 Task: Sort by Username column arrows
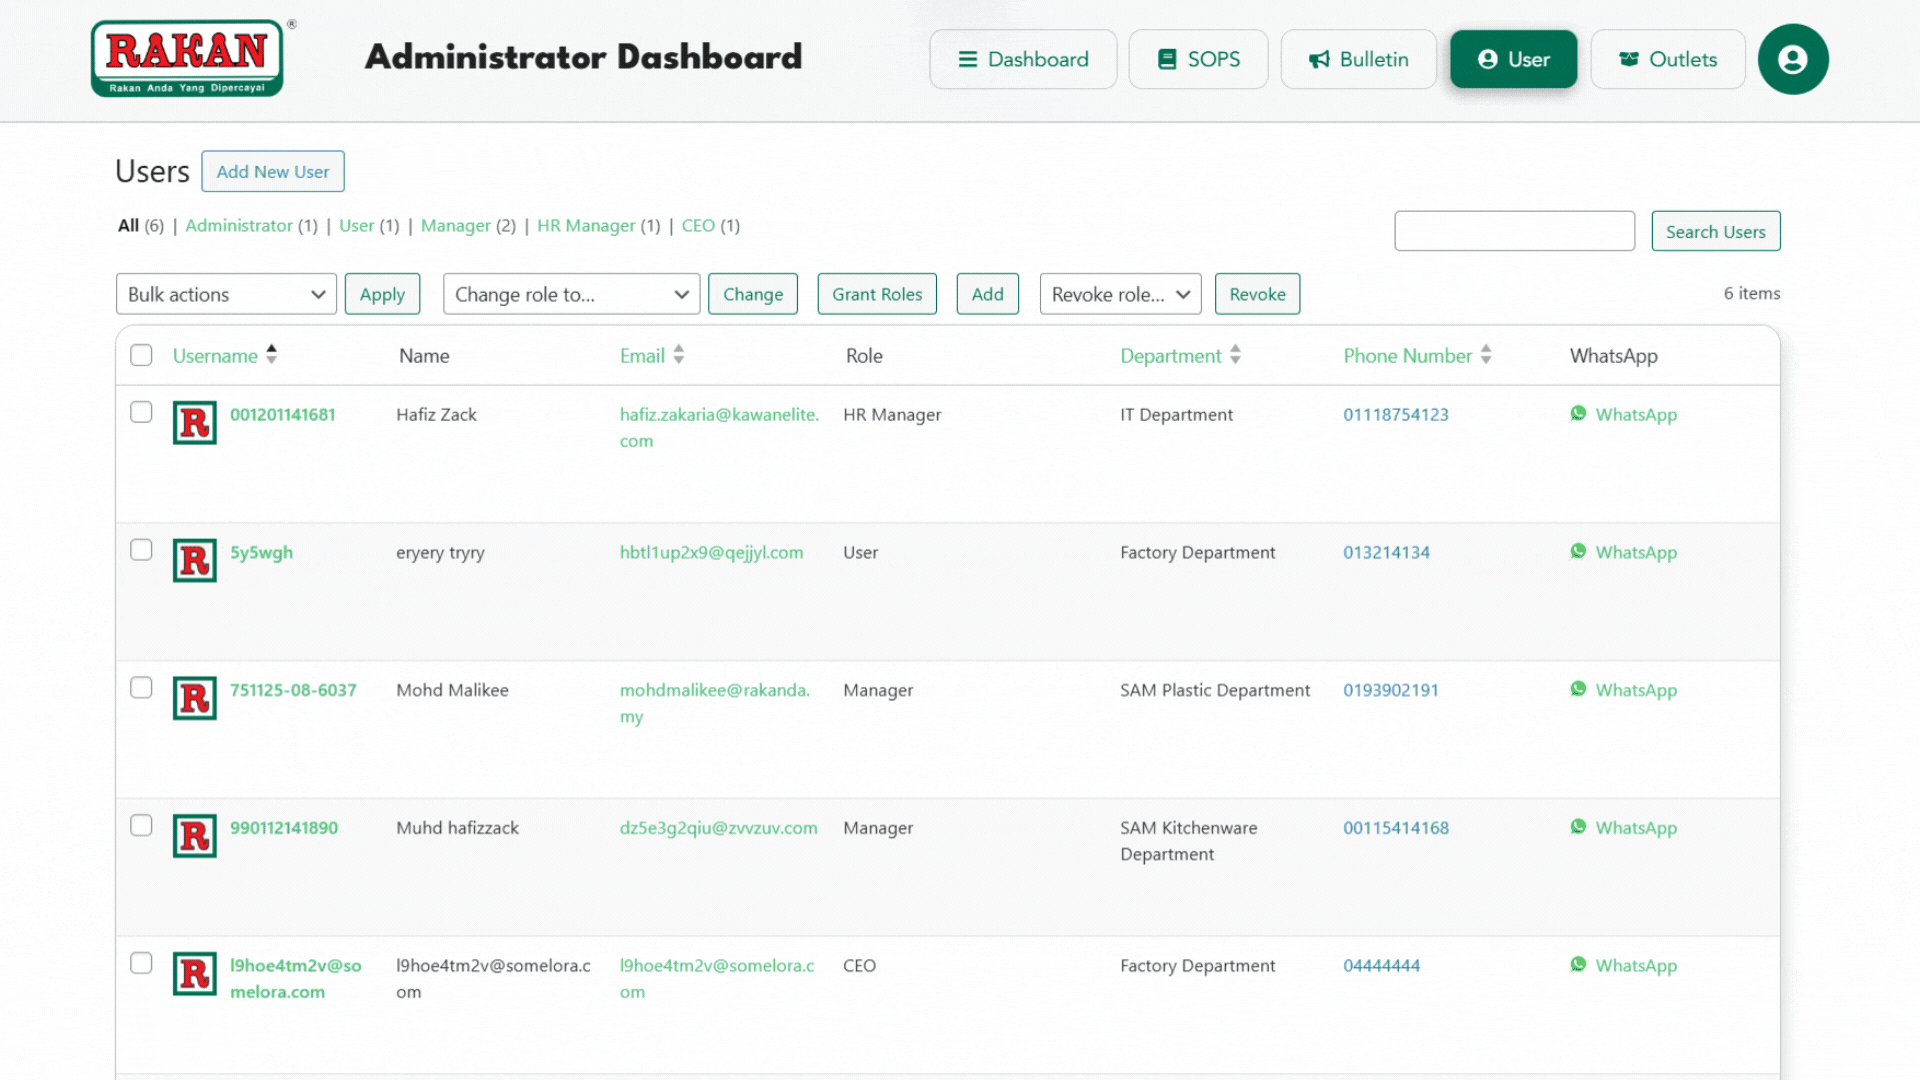coord(271,355)
